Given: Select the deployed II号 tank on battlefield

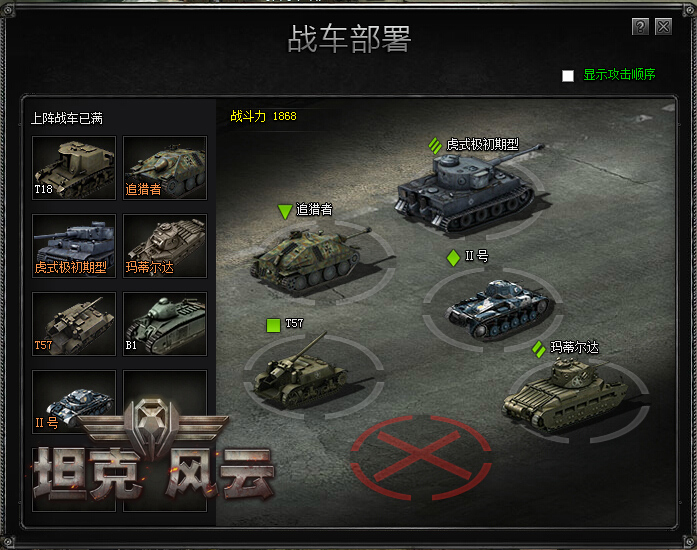Looking at the screenshot, I should [497, 308].
